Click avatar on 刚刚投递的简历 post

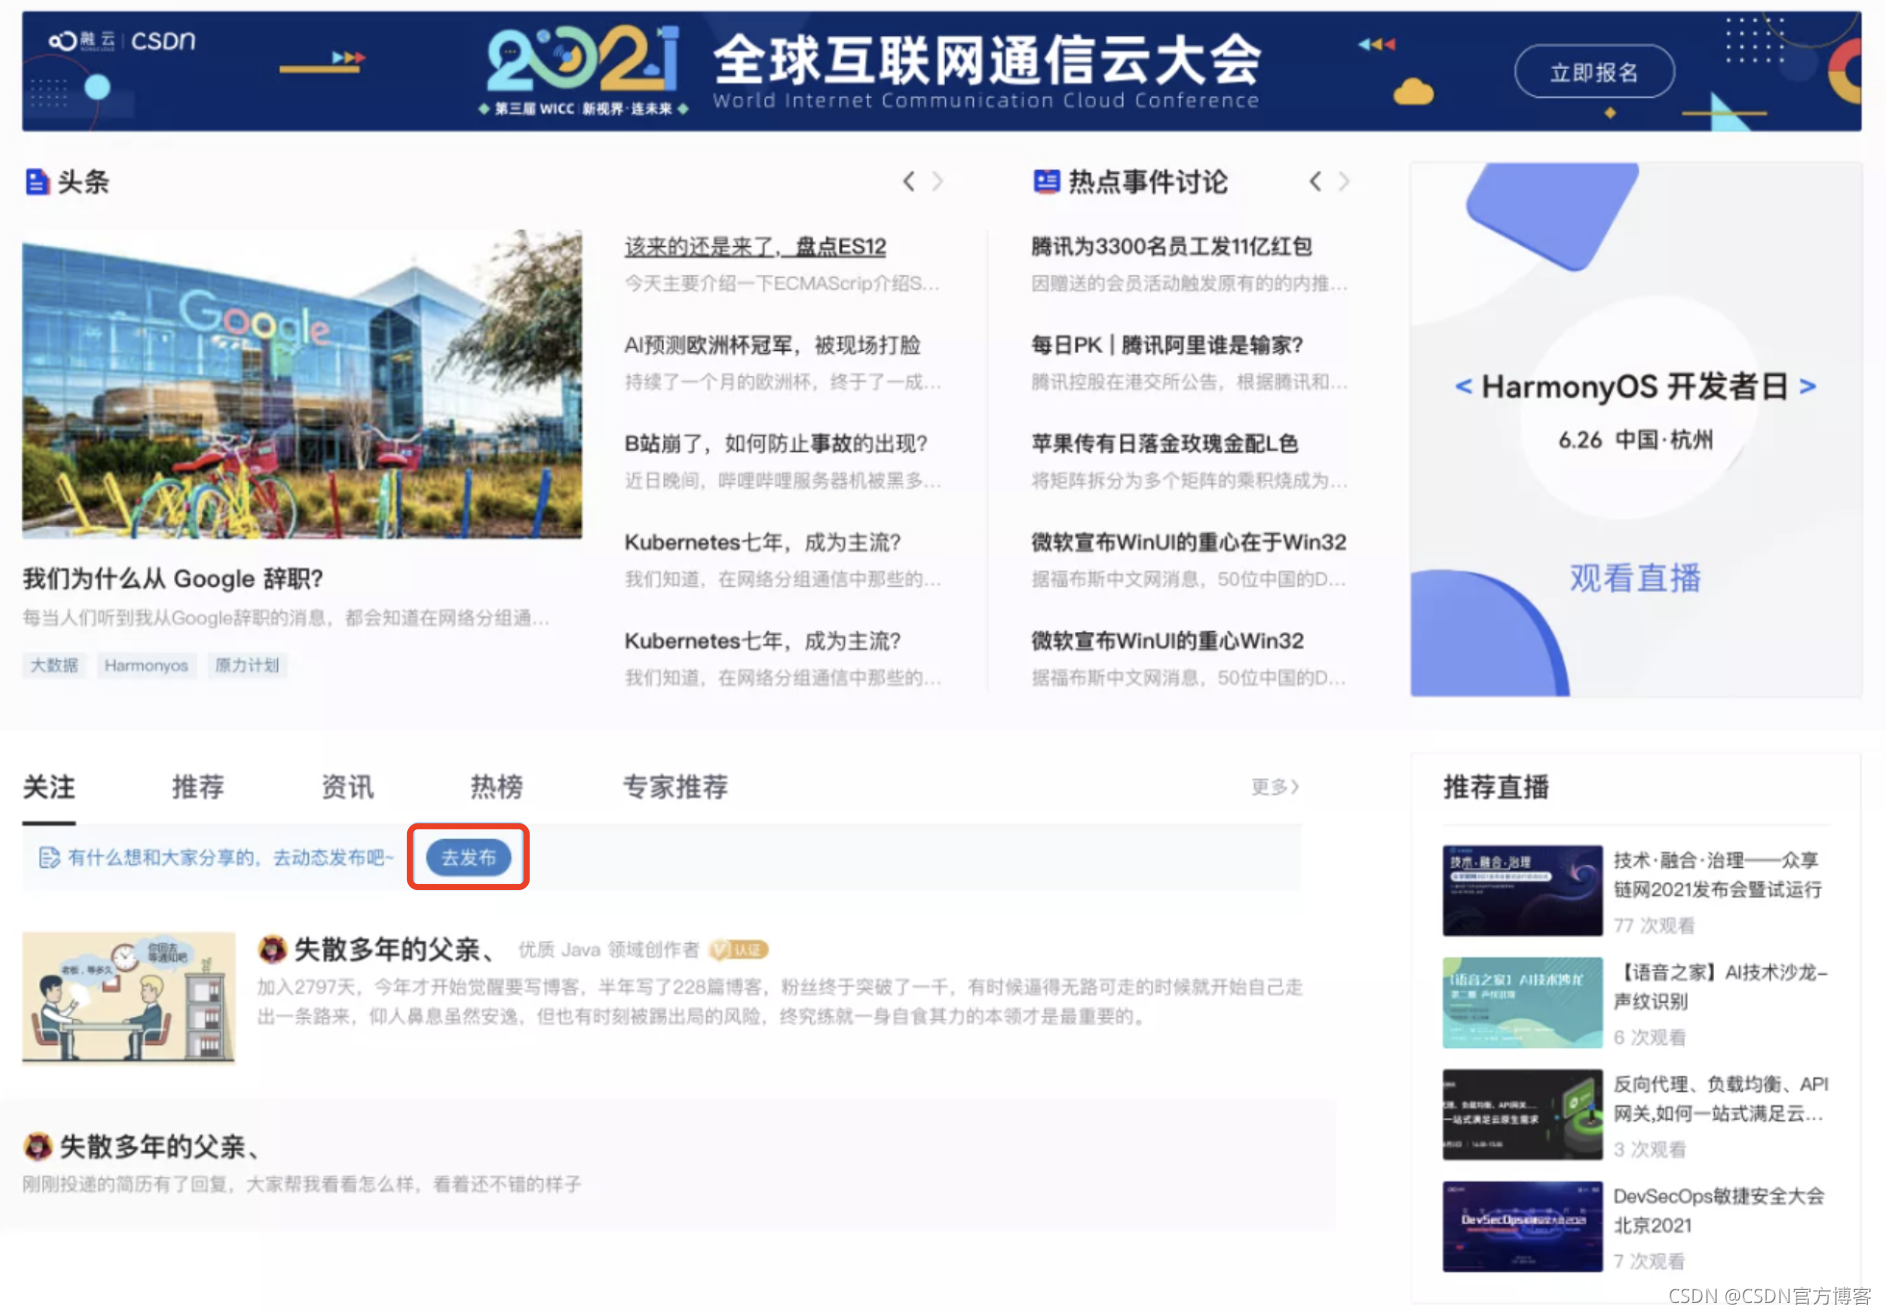[38, 1146]
